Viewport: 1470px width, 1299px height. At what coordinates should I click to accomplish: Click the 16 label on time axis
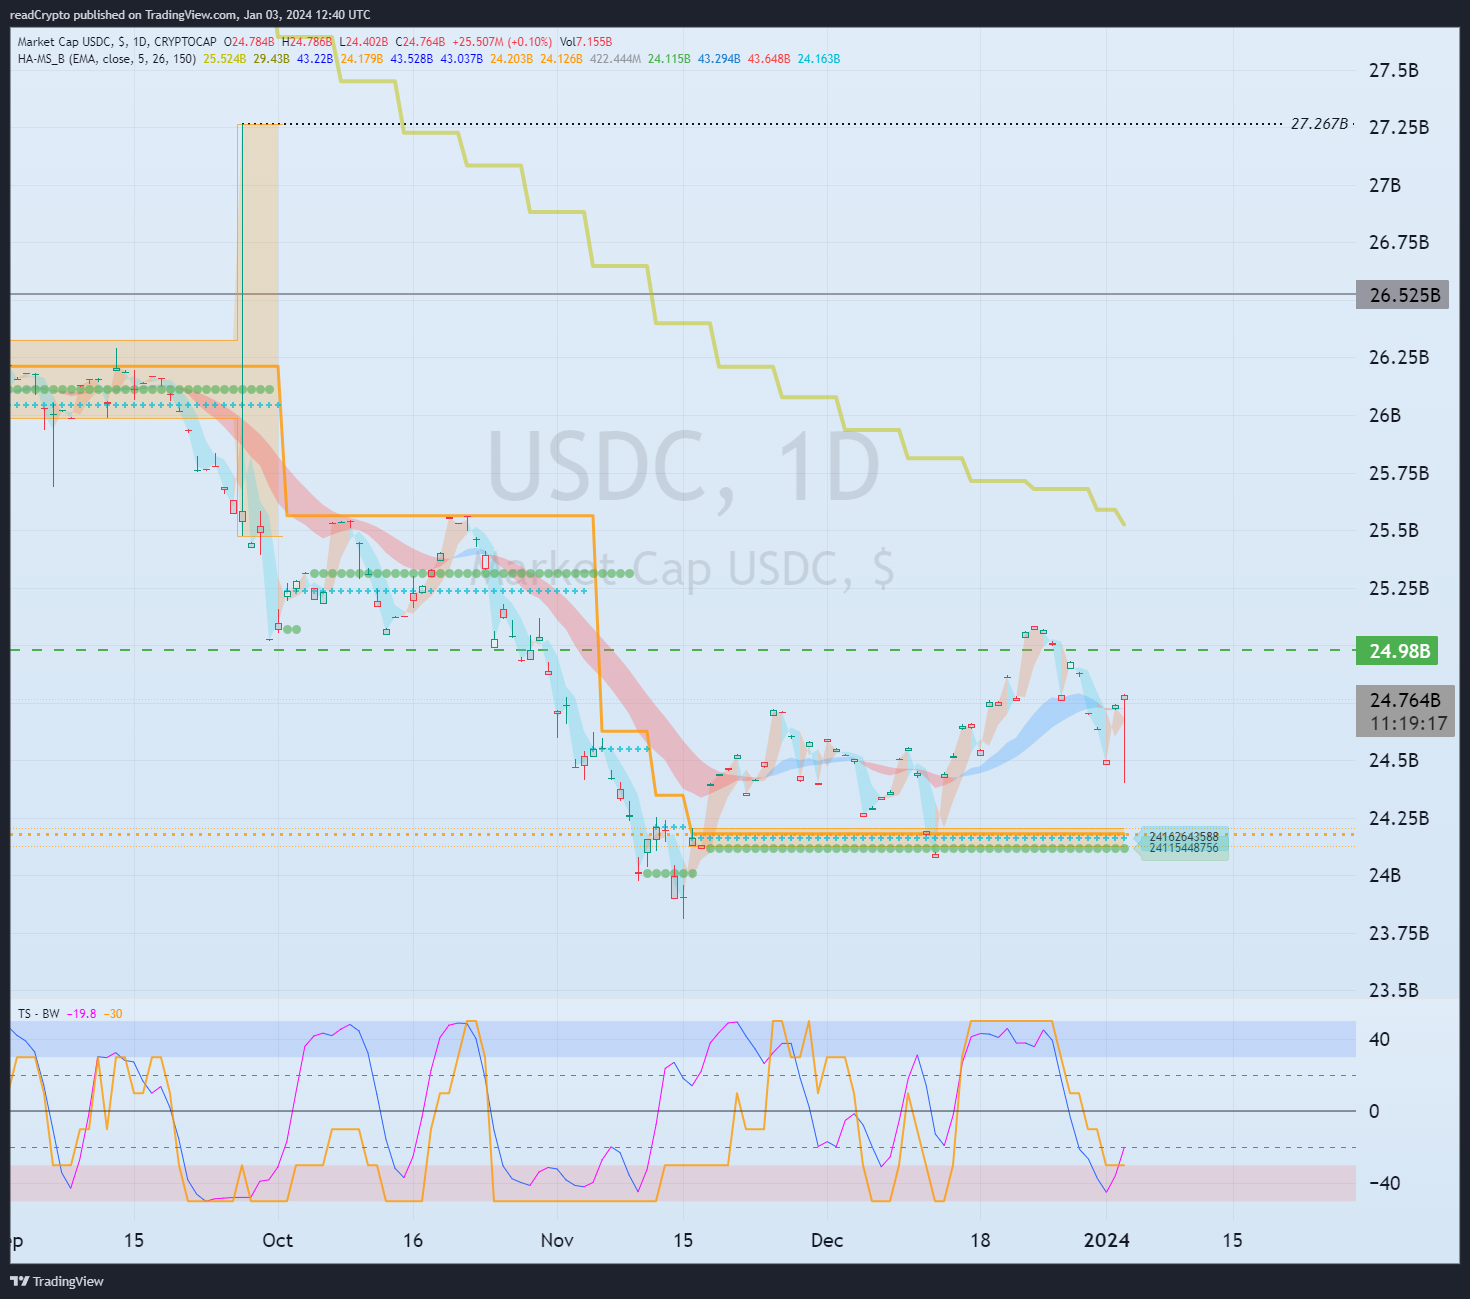(413, 1240)
